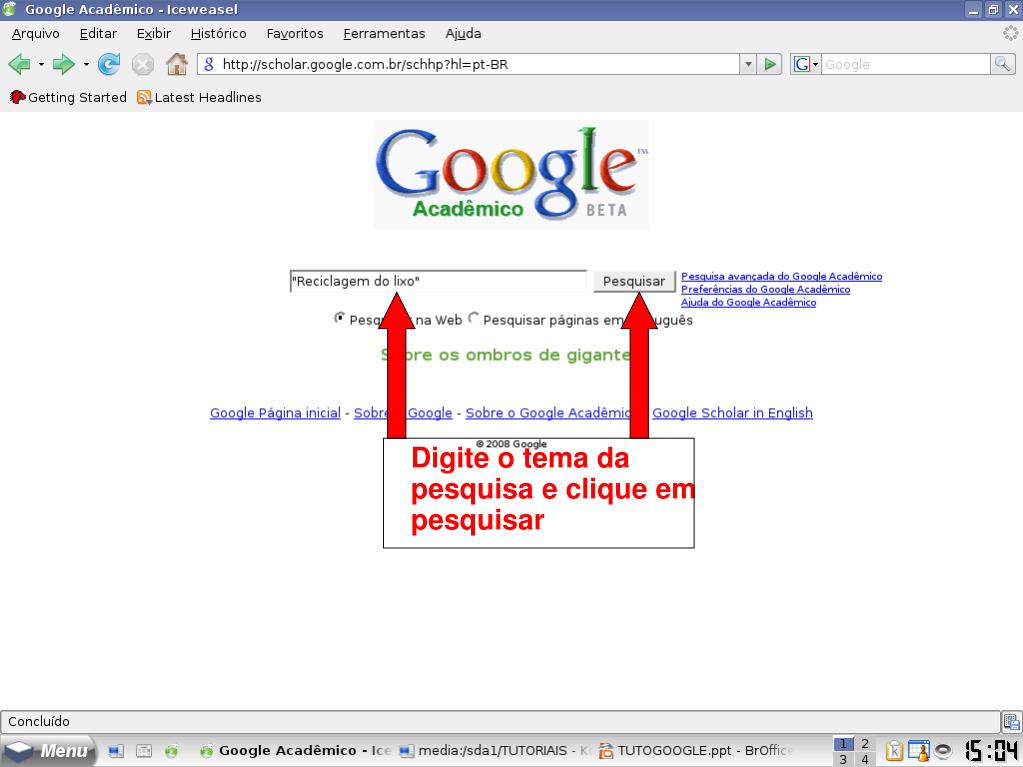Image resolution: width=1023 pixels, height=767 pixels.
Task: Open the search engine selector dropdown
Action: pos(806,65)
